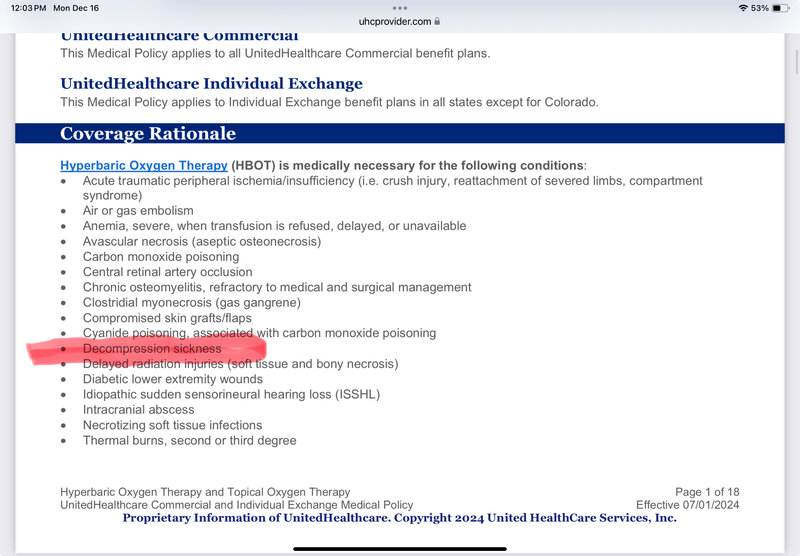Tap the uhcprovider.com address text

(x=394, y=20)
